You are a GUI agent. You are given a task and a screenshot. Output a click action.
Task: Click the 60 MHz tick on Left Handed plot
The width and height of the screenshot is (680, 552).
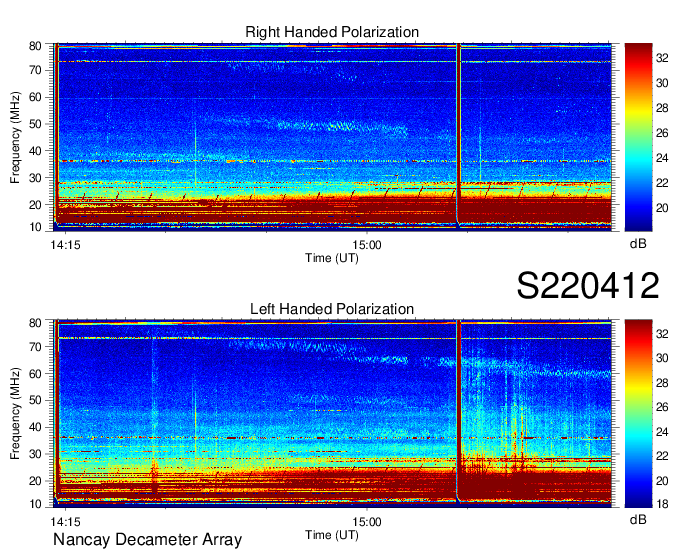(x=35, y=374)
